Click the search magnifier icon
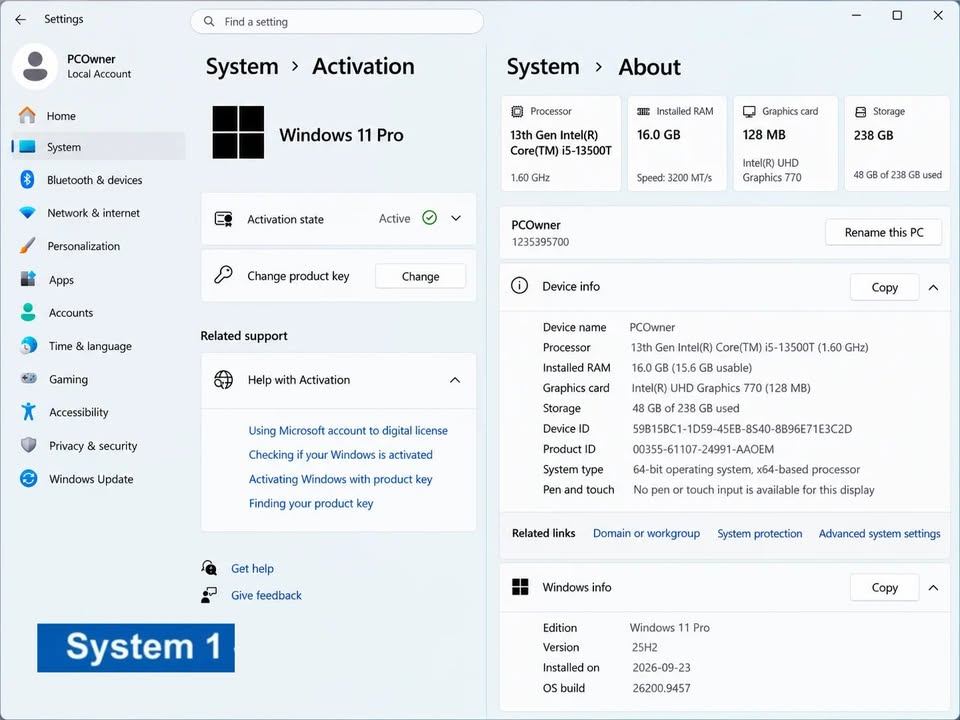The height and width of the screenshot is (720, 960). (x=209, y=21)
